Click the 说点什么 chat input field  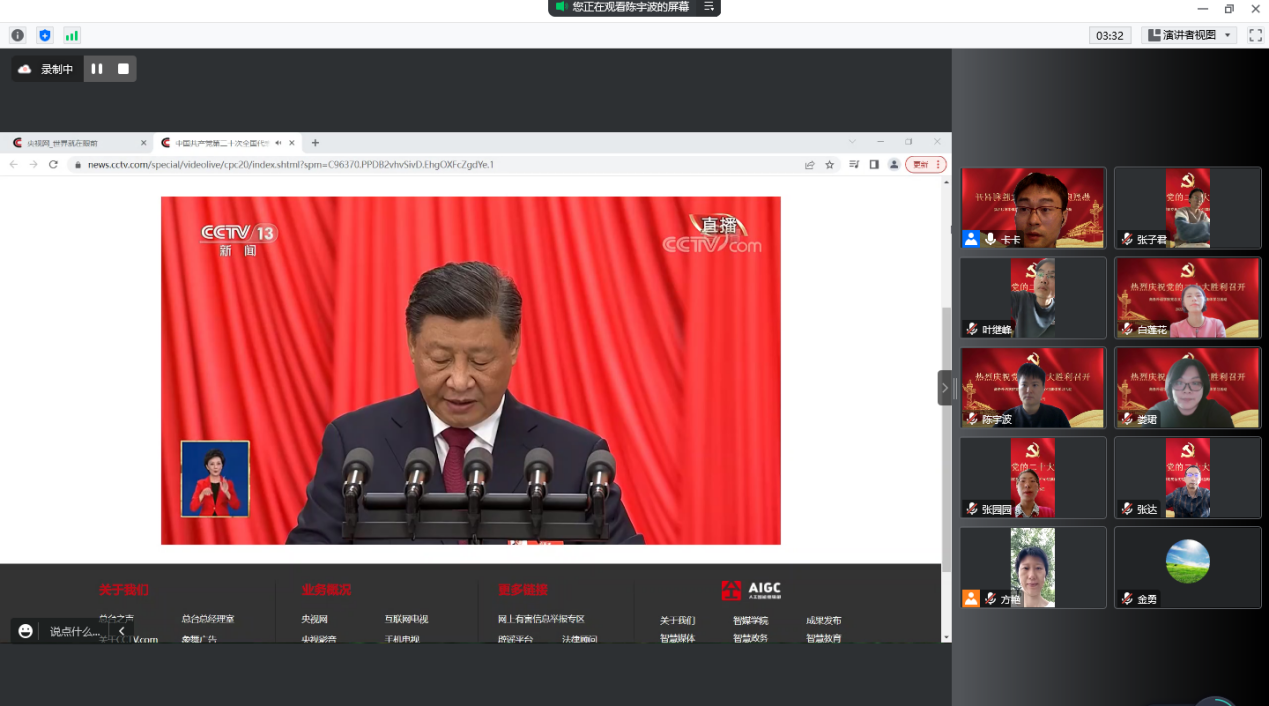(70, 630)
